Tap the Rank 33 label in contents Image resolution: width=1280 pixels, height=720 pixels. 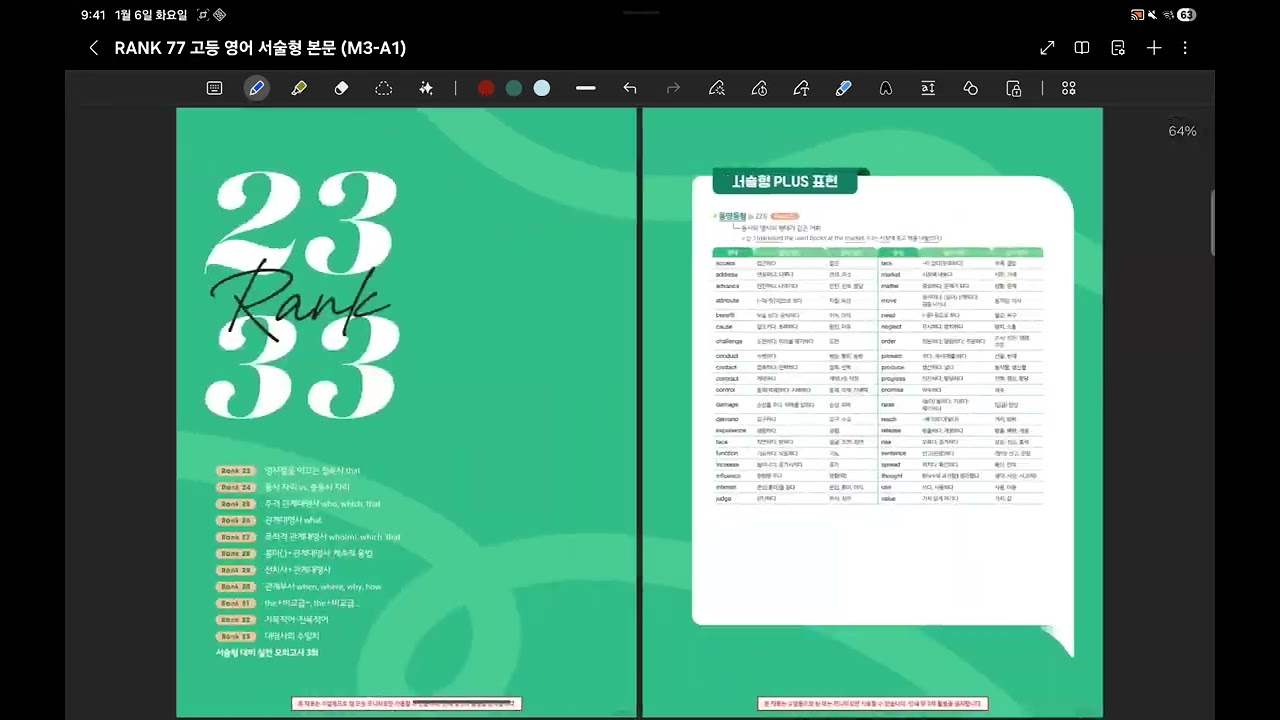[x=236, y=636]
